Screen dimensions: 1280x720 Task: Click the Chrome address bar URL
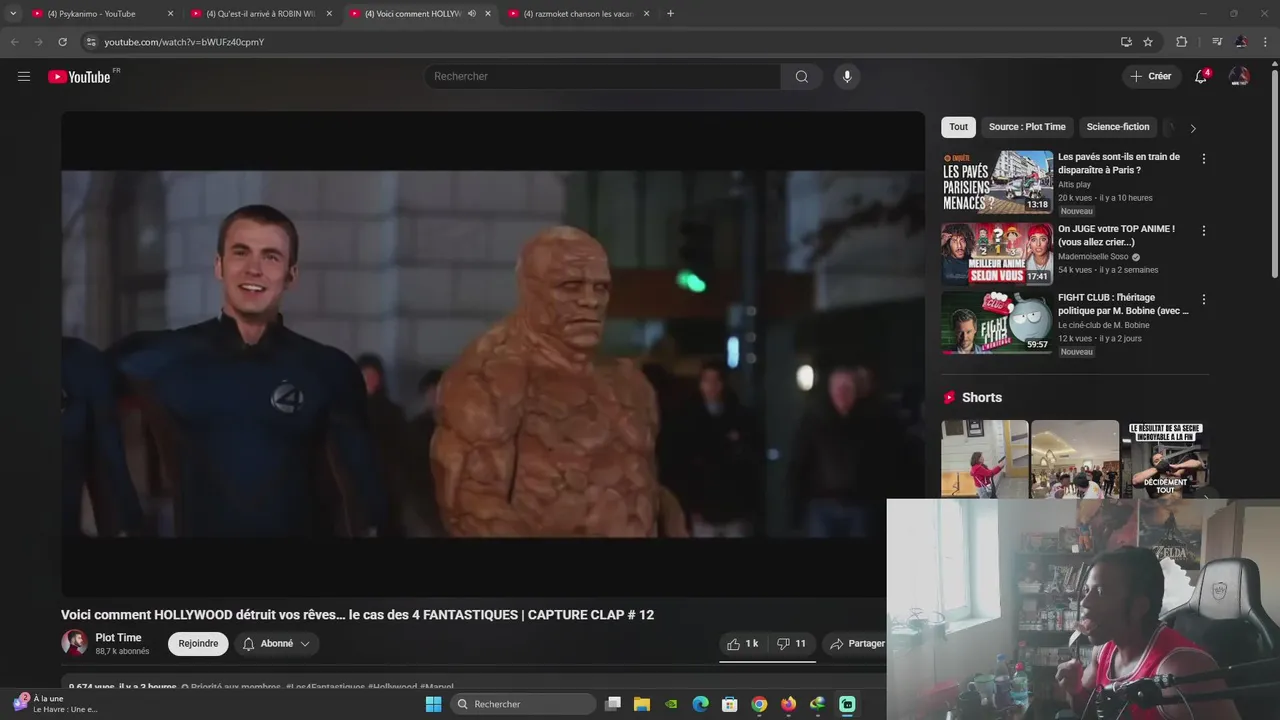(x=184, y=42)
